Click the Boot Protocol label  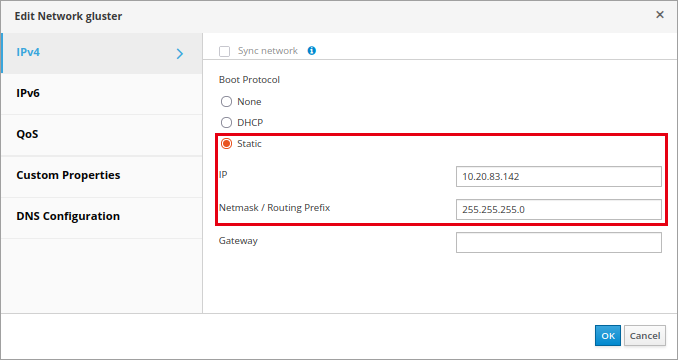(x=249, y=80)
